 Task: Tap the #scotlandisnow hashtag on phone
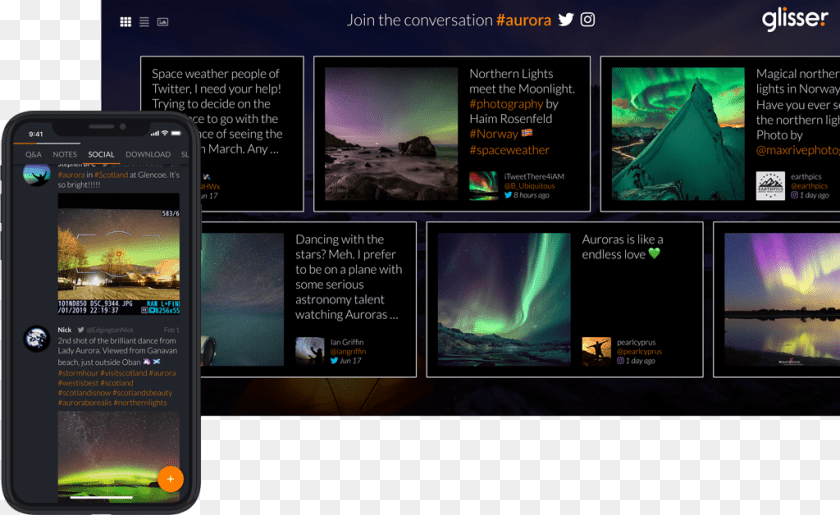pyautogui.click(x=84, y=393)
